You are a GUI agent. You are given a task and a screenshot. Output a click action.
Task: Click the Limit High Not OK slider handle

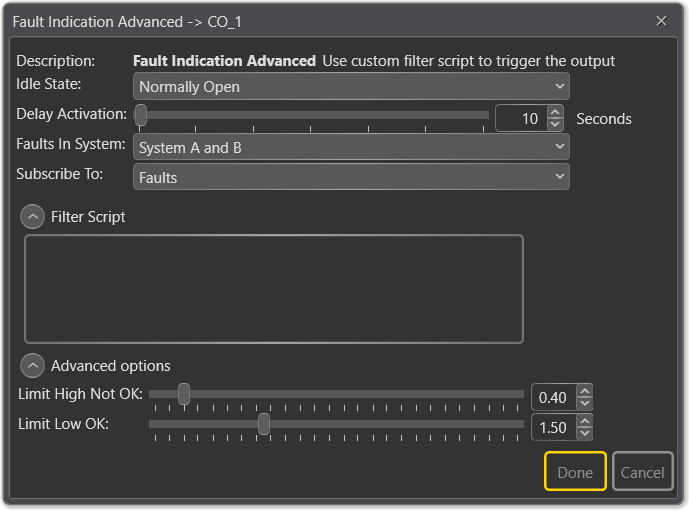[184, 394]
